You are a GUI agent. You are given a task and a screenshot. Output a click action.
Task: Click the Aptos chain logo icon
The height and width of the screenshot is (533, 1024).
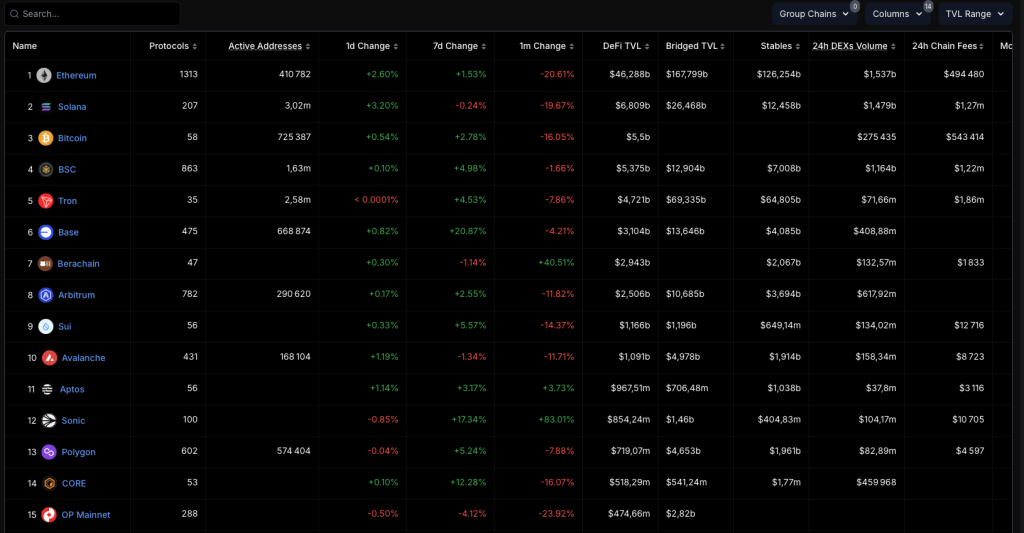48,389
